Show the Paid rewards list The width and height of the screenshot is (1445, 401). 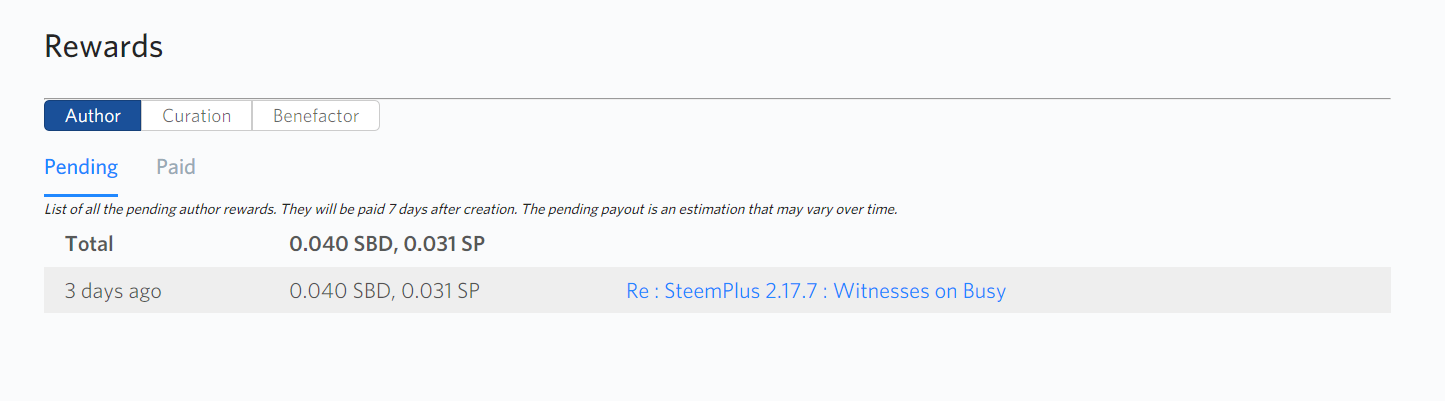point(176,167)
